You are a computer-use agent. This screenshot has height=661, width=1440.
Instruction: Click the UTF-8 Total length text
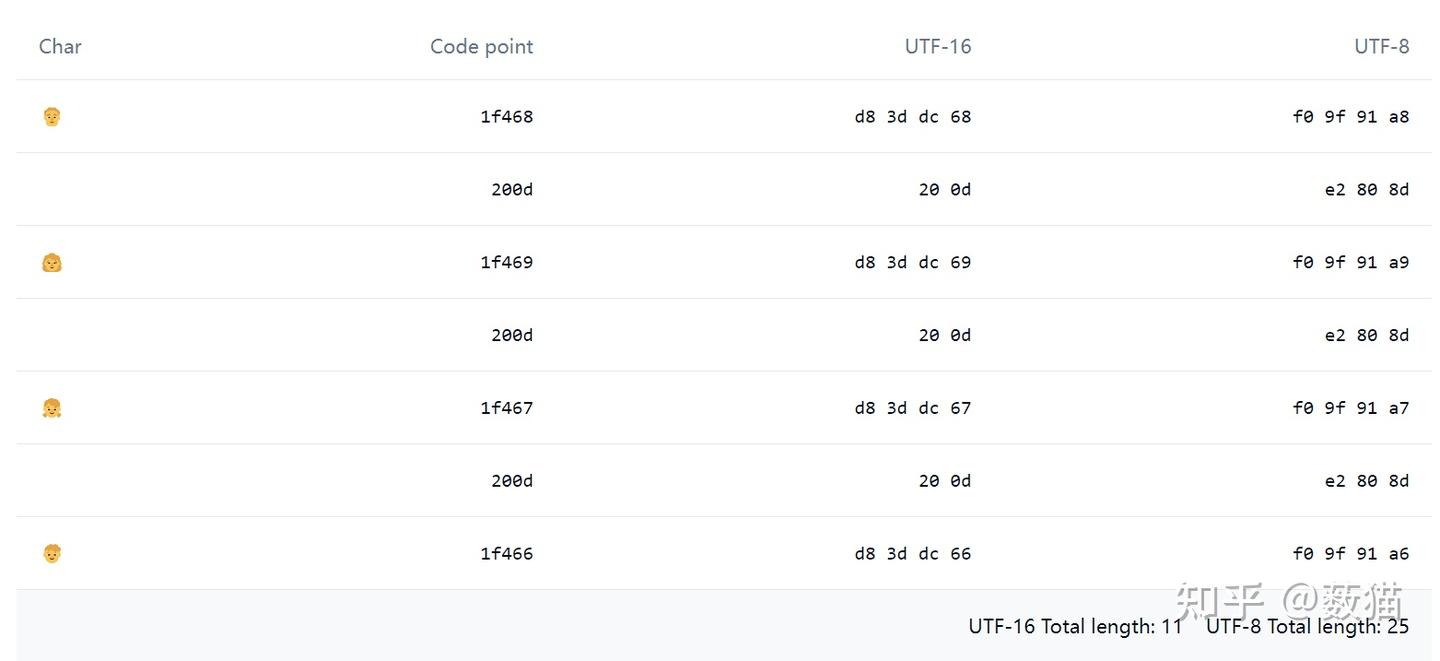[x=1307, y=627]
